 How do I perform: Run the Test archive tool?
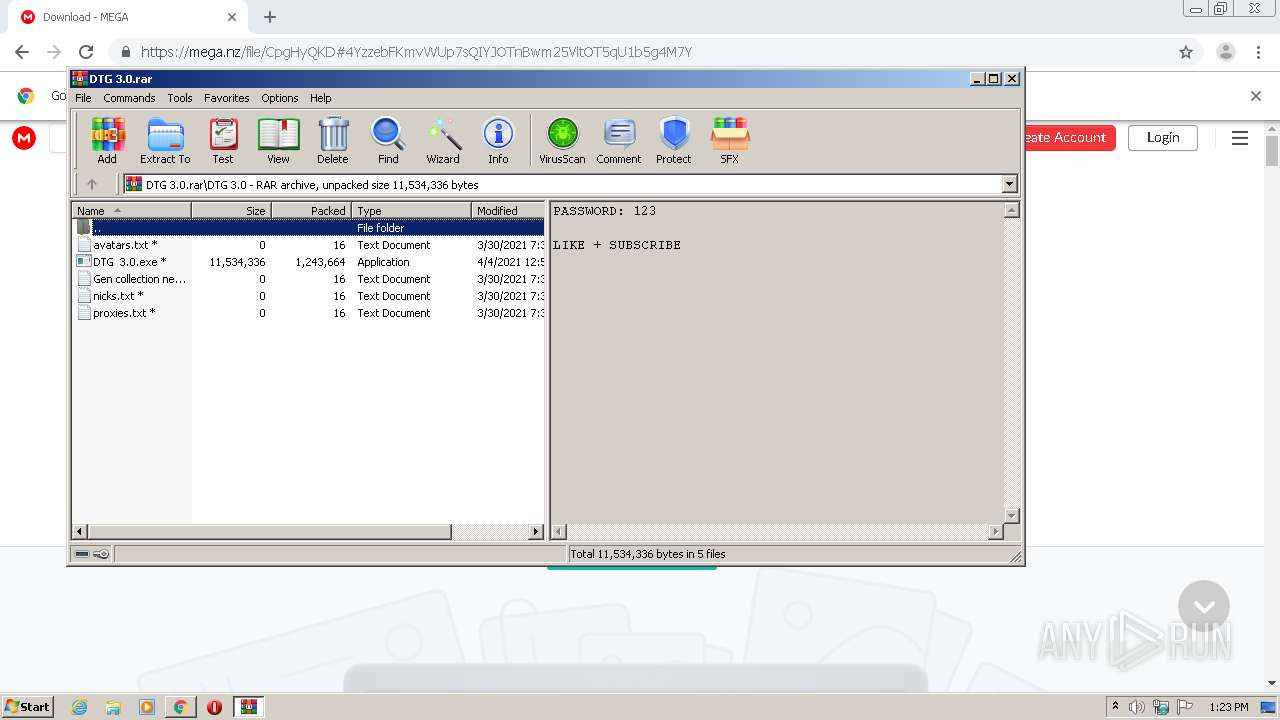coord(223,140)
